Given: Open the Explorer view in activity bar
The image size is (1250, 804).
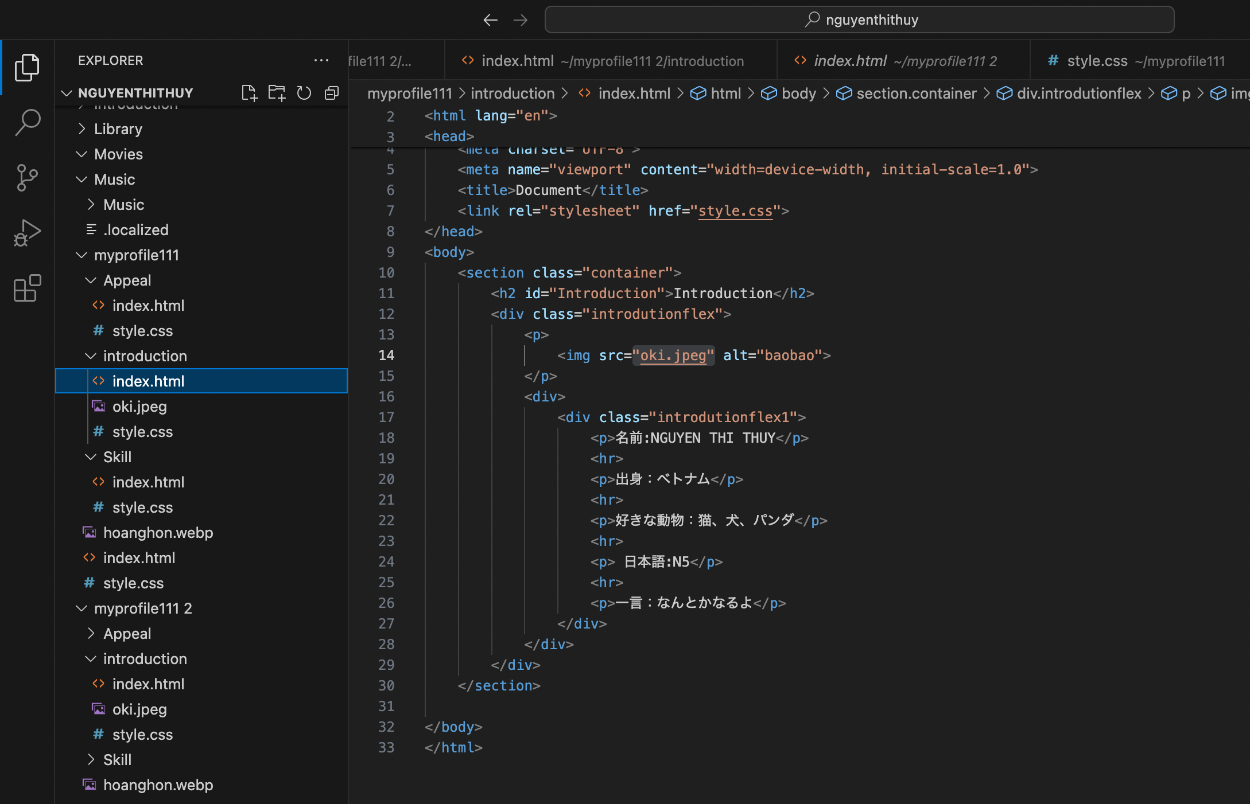Looking at the screenshot, I should (27, 68).
